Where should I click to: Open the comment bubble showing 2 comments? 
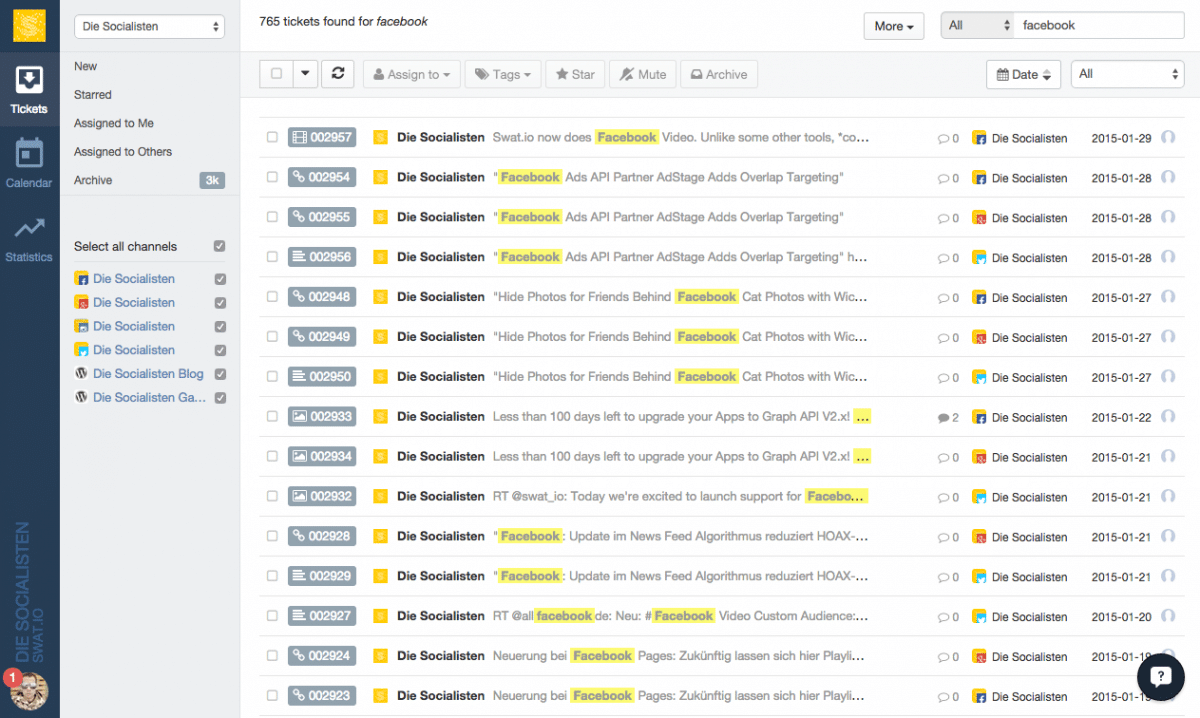pos(948,418)
